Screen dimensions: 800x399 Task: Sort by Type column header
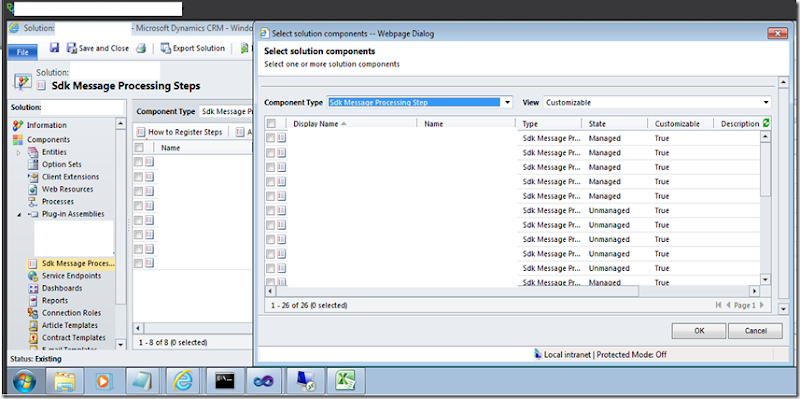(x=530, y=124)
